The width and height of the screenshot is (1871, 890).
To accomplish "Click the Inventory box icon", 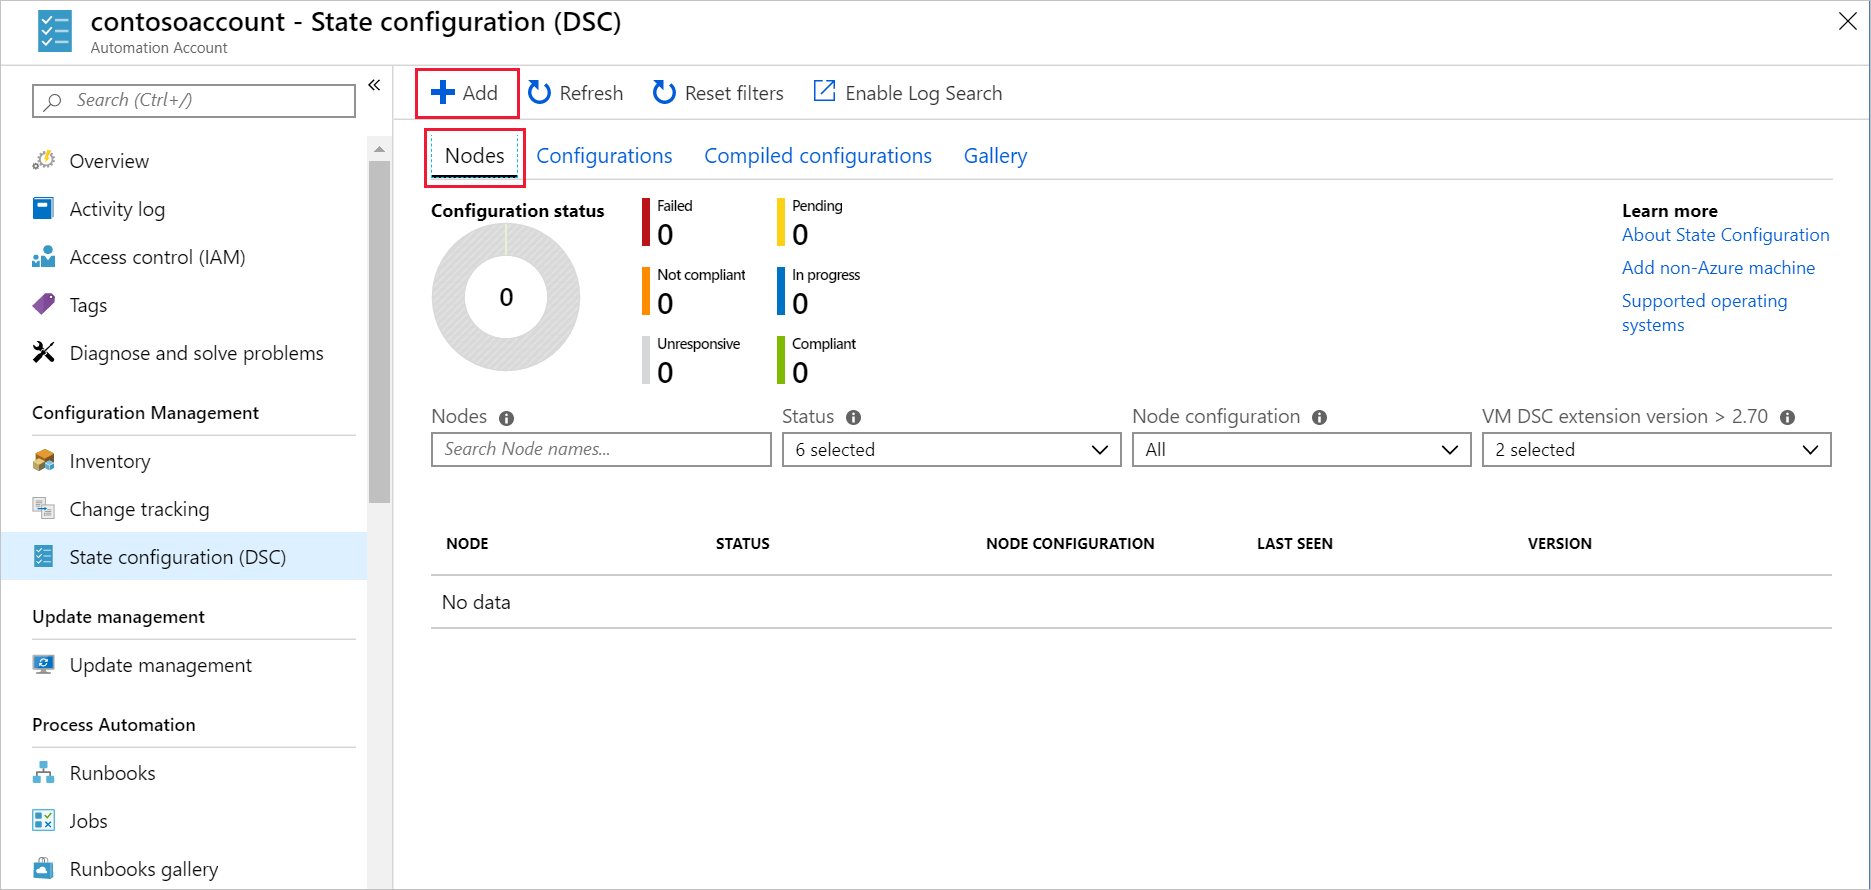I will pyautogui.click(x=44, y=460).
